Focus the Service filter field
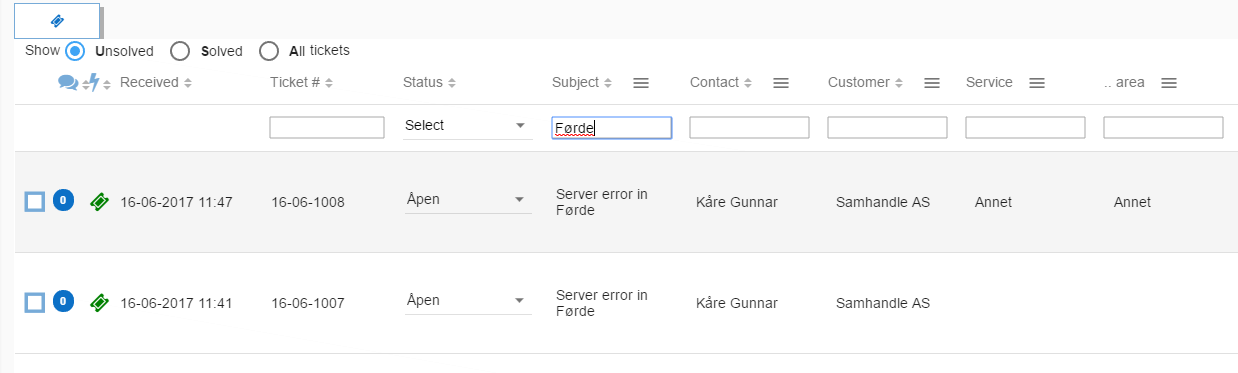 1025,127
